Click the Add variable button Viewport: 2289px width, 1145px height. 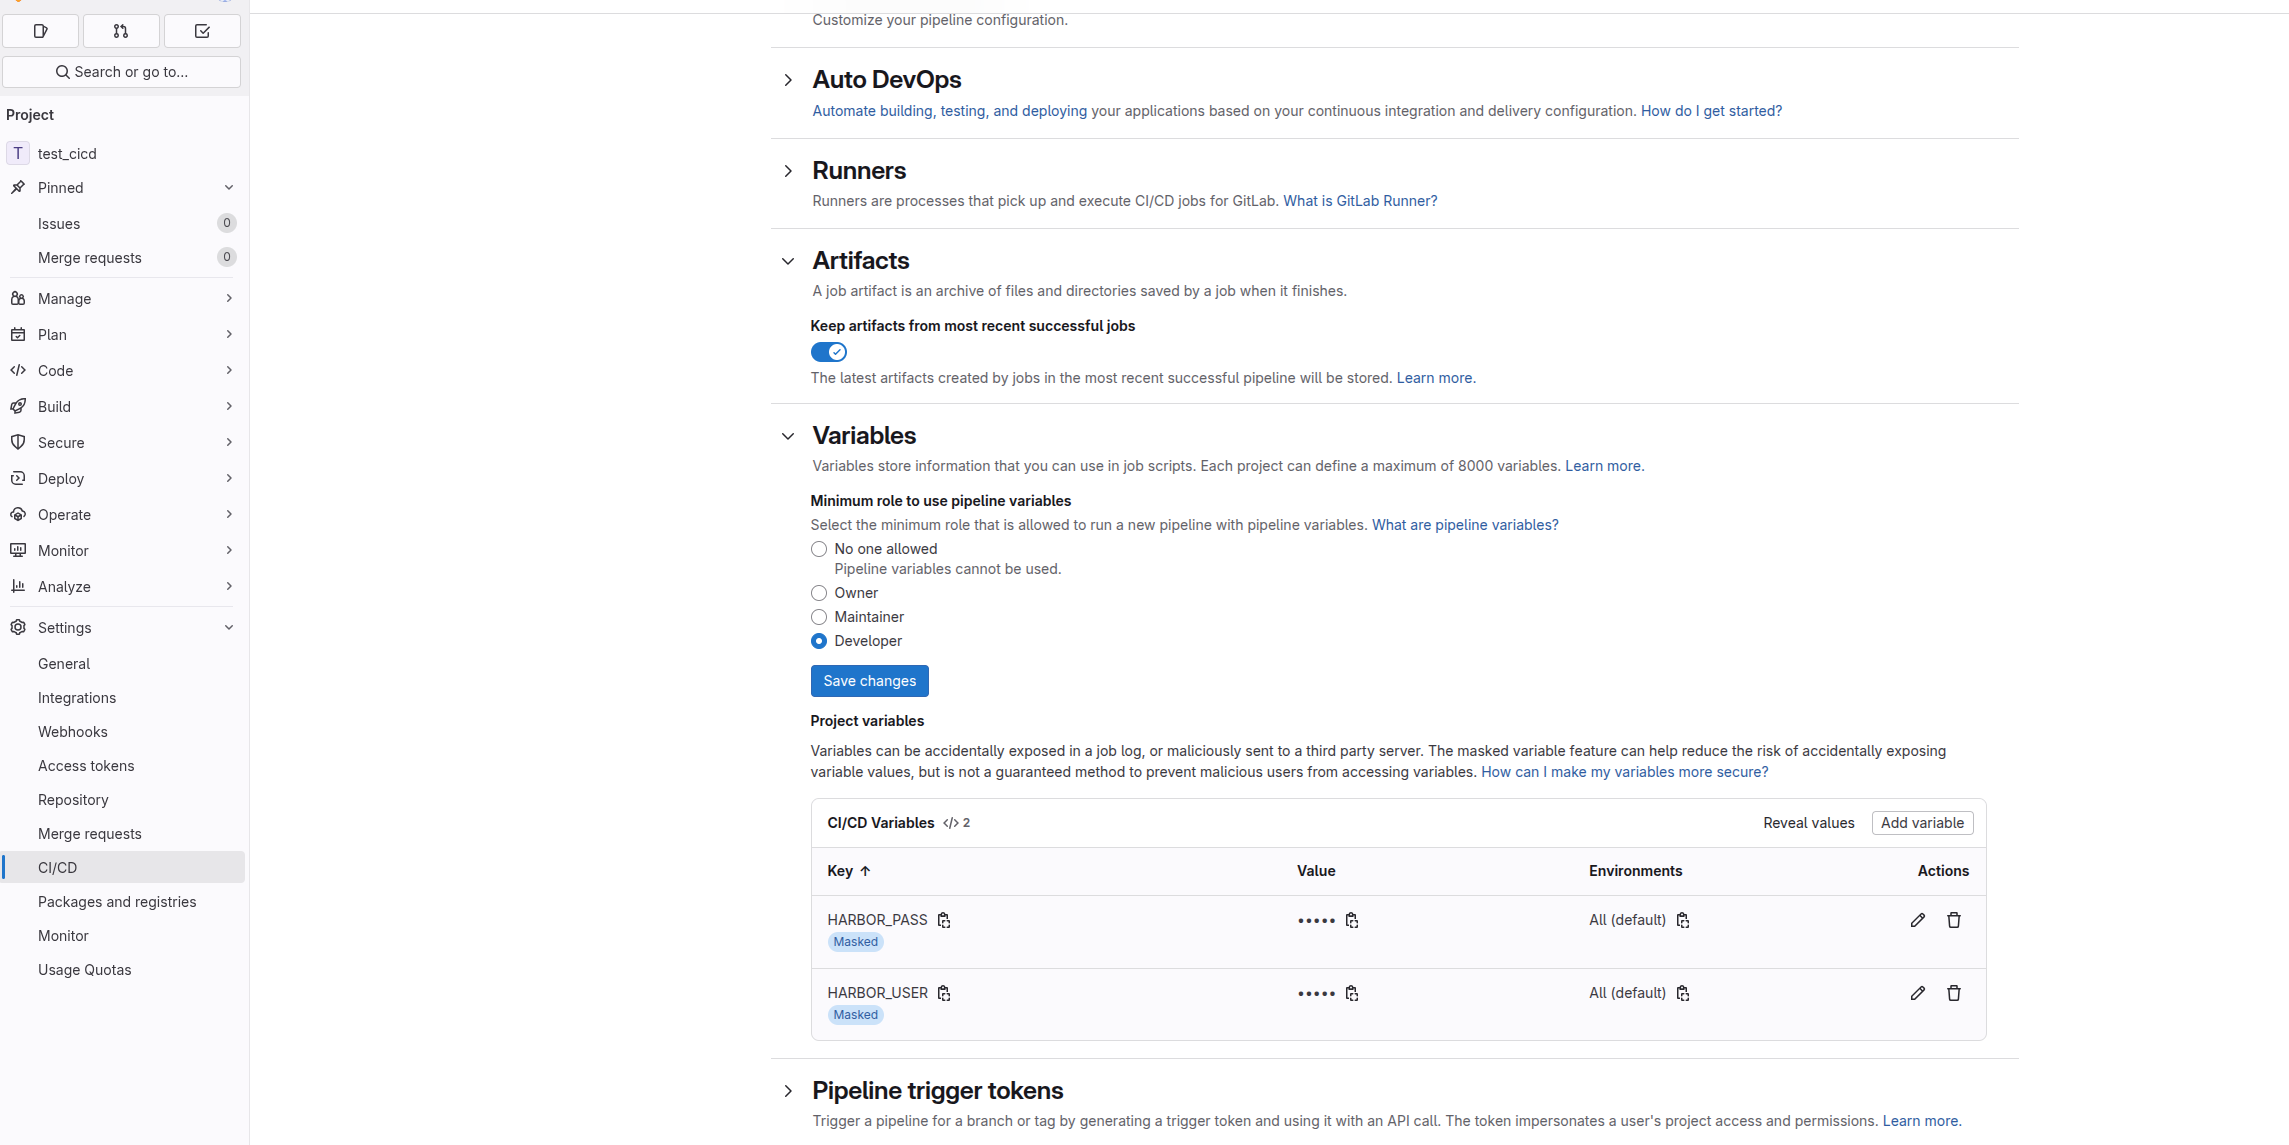pos(1921,823)
